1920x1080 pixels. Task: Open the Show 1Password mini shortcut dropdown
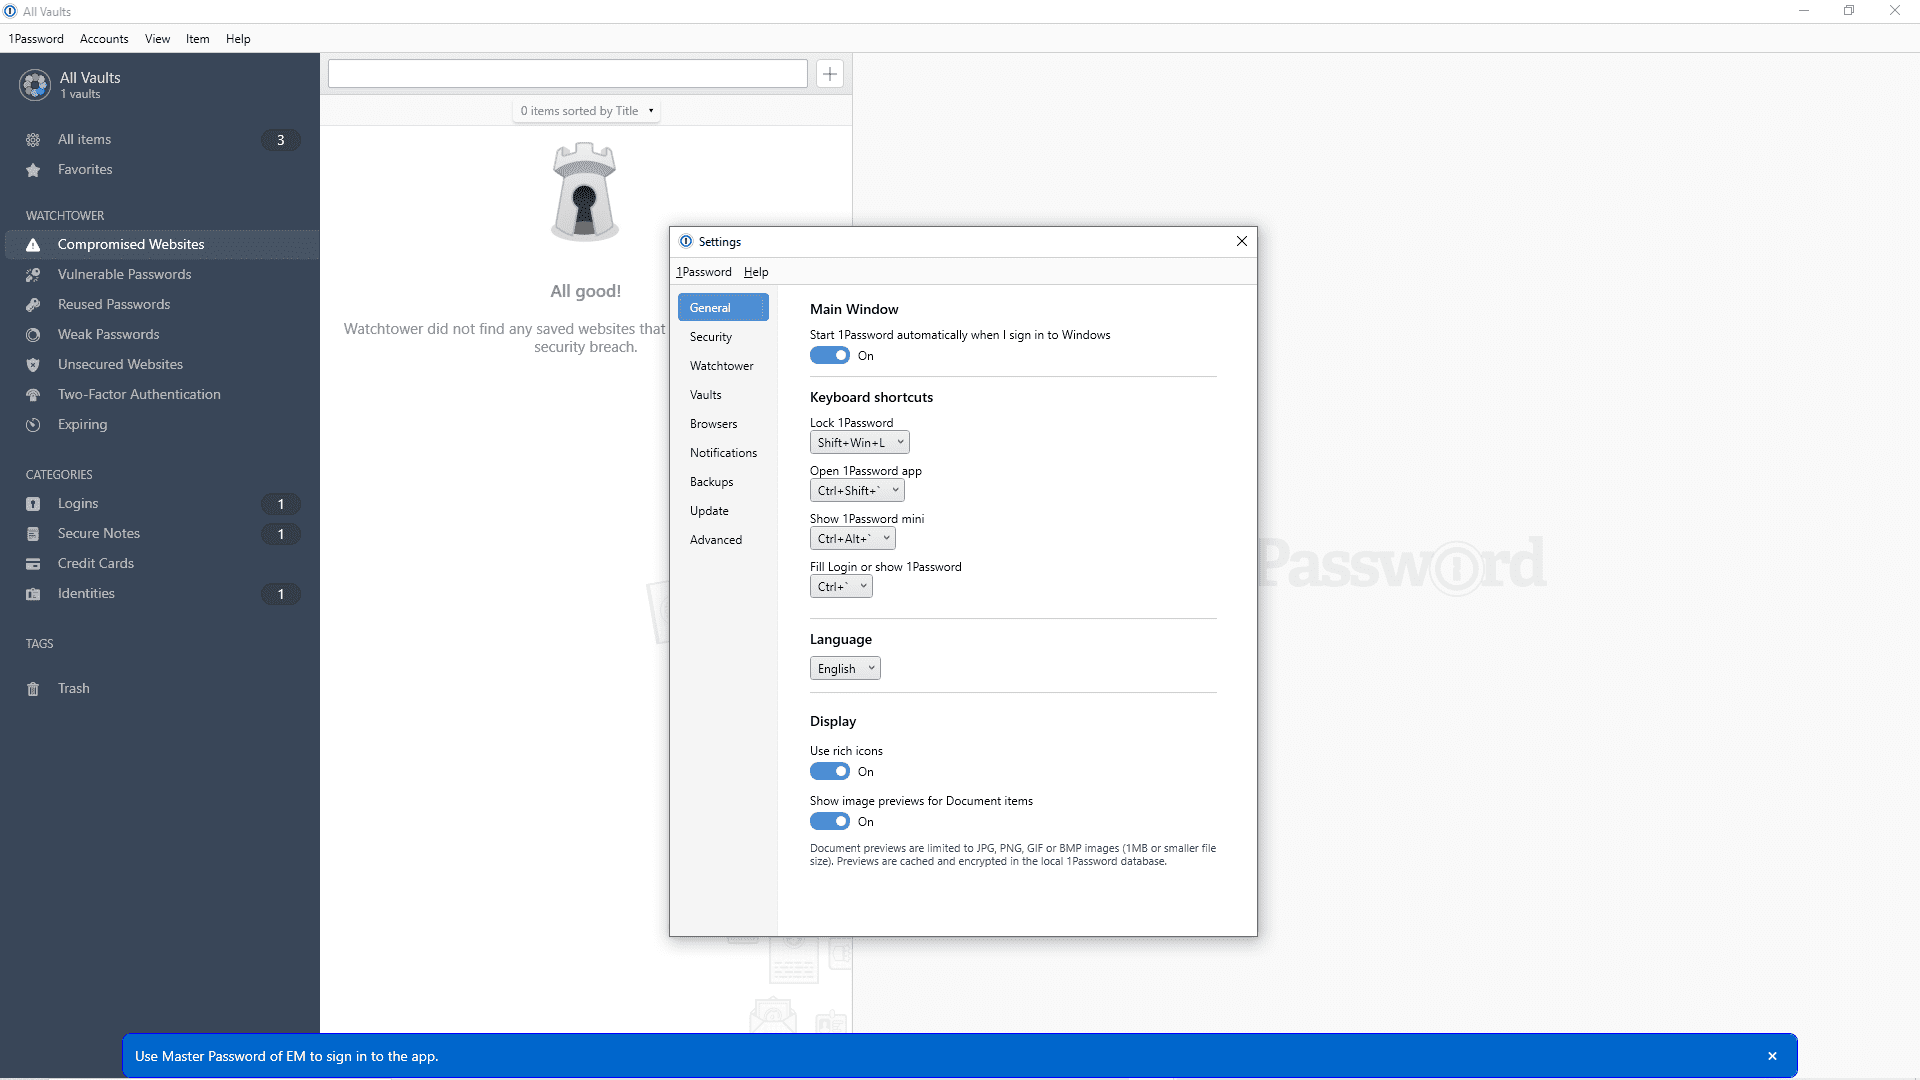point(853,538)
